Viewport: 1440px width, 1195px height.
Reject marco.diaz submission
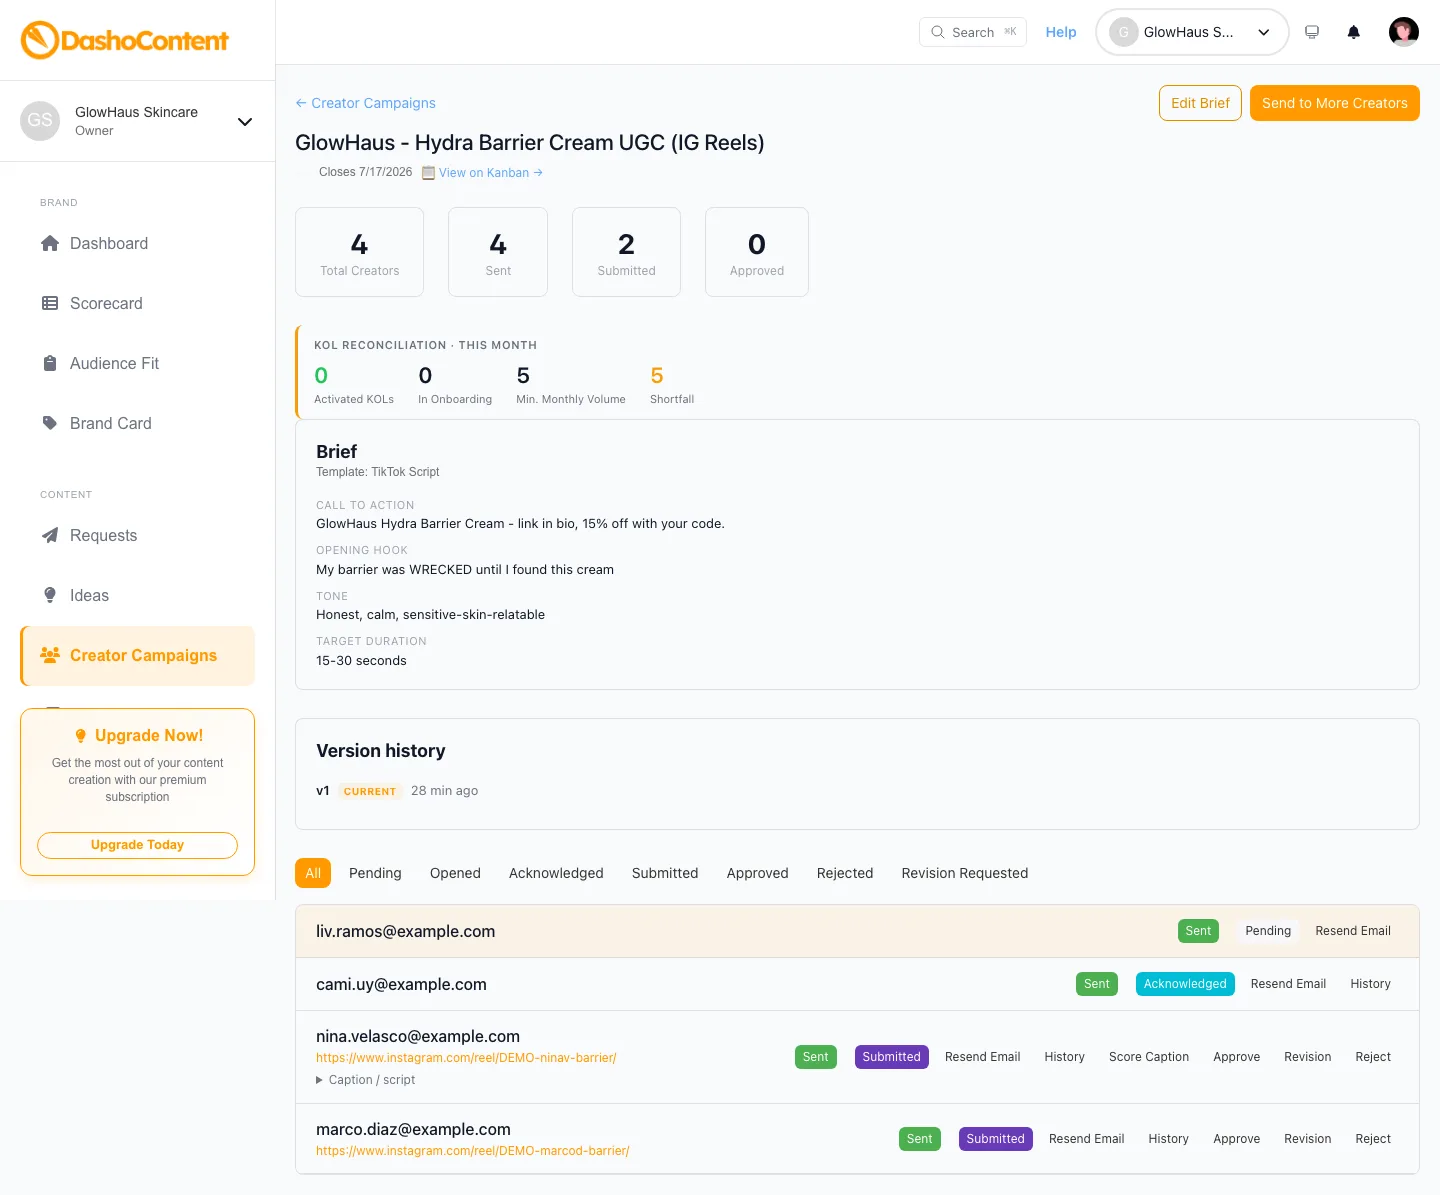1373,1139
